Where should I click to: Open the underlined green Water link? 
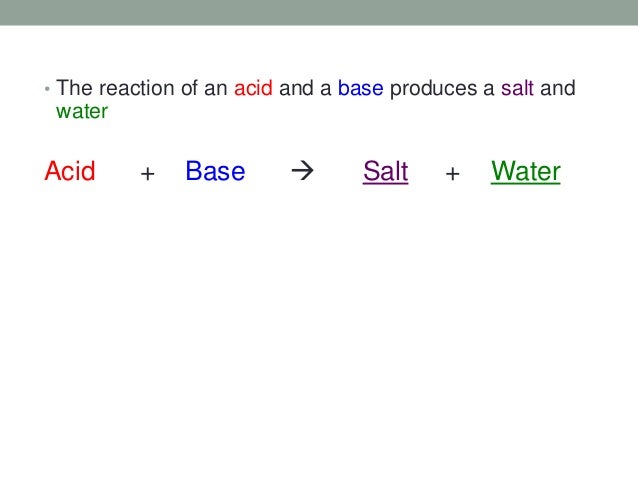tap(526, 171)
